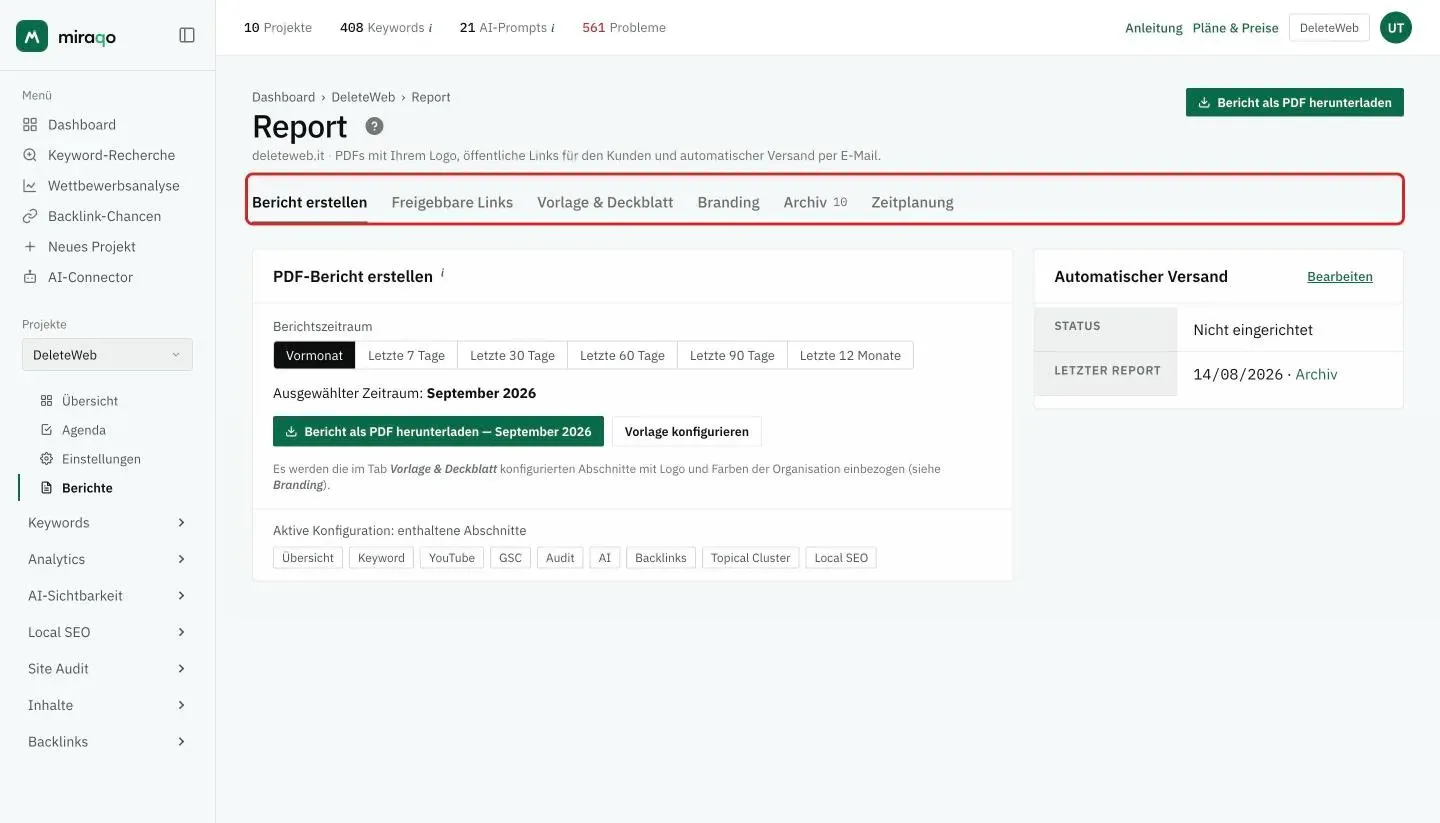Select the Letzte 90 Tage period
1440x823 pixels.
(732, 355)
